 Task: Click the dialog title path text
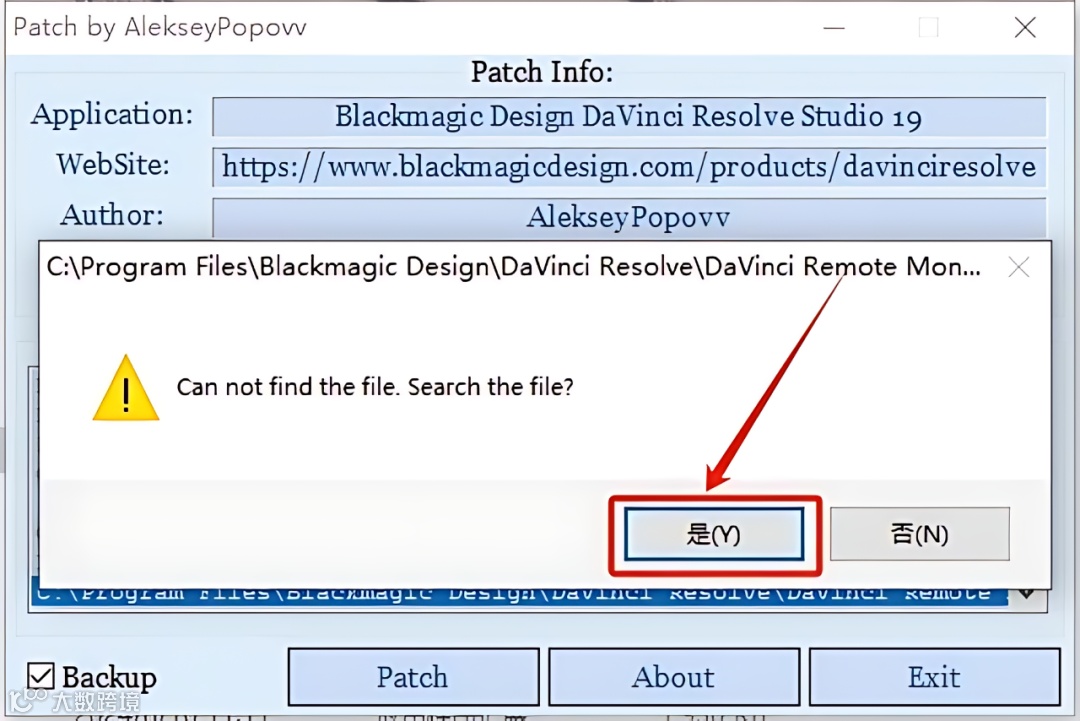coord(513,267)
